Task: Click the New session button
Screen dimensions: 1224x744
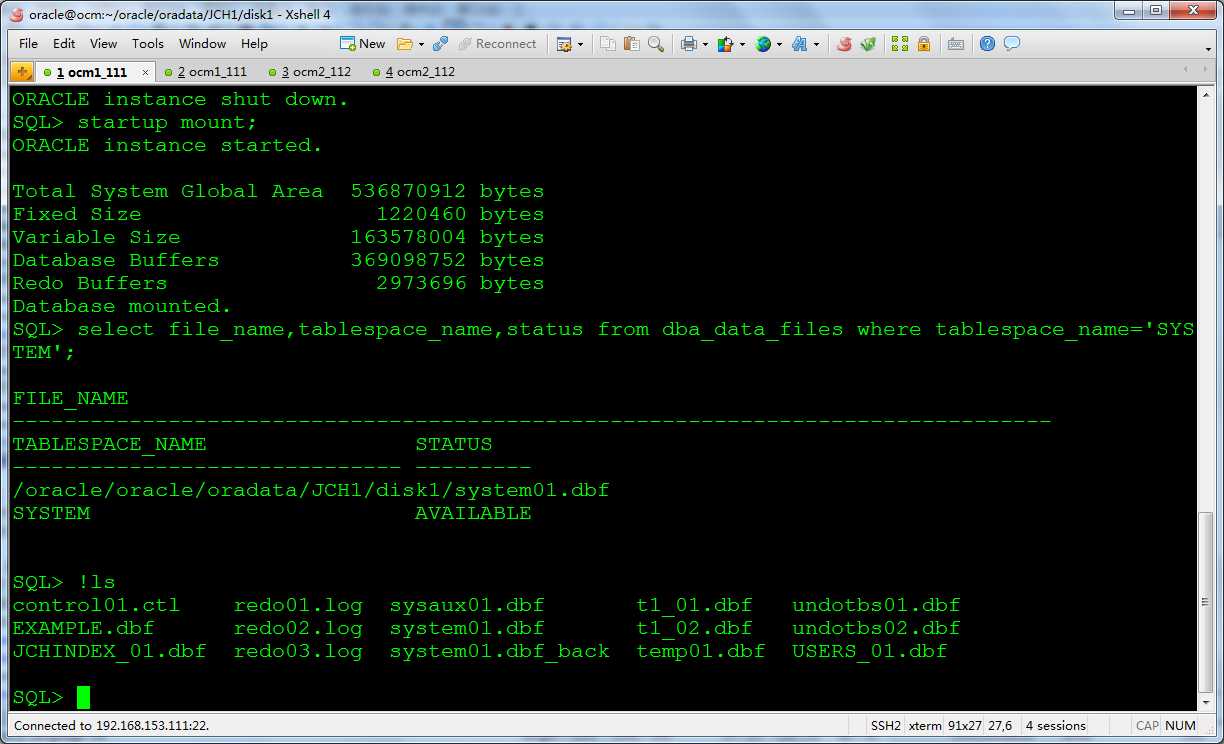Action: [x=362, y=44]
